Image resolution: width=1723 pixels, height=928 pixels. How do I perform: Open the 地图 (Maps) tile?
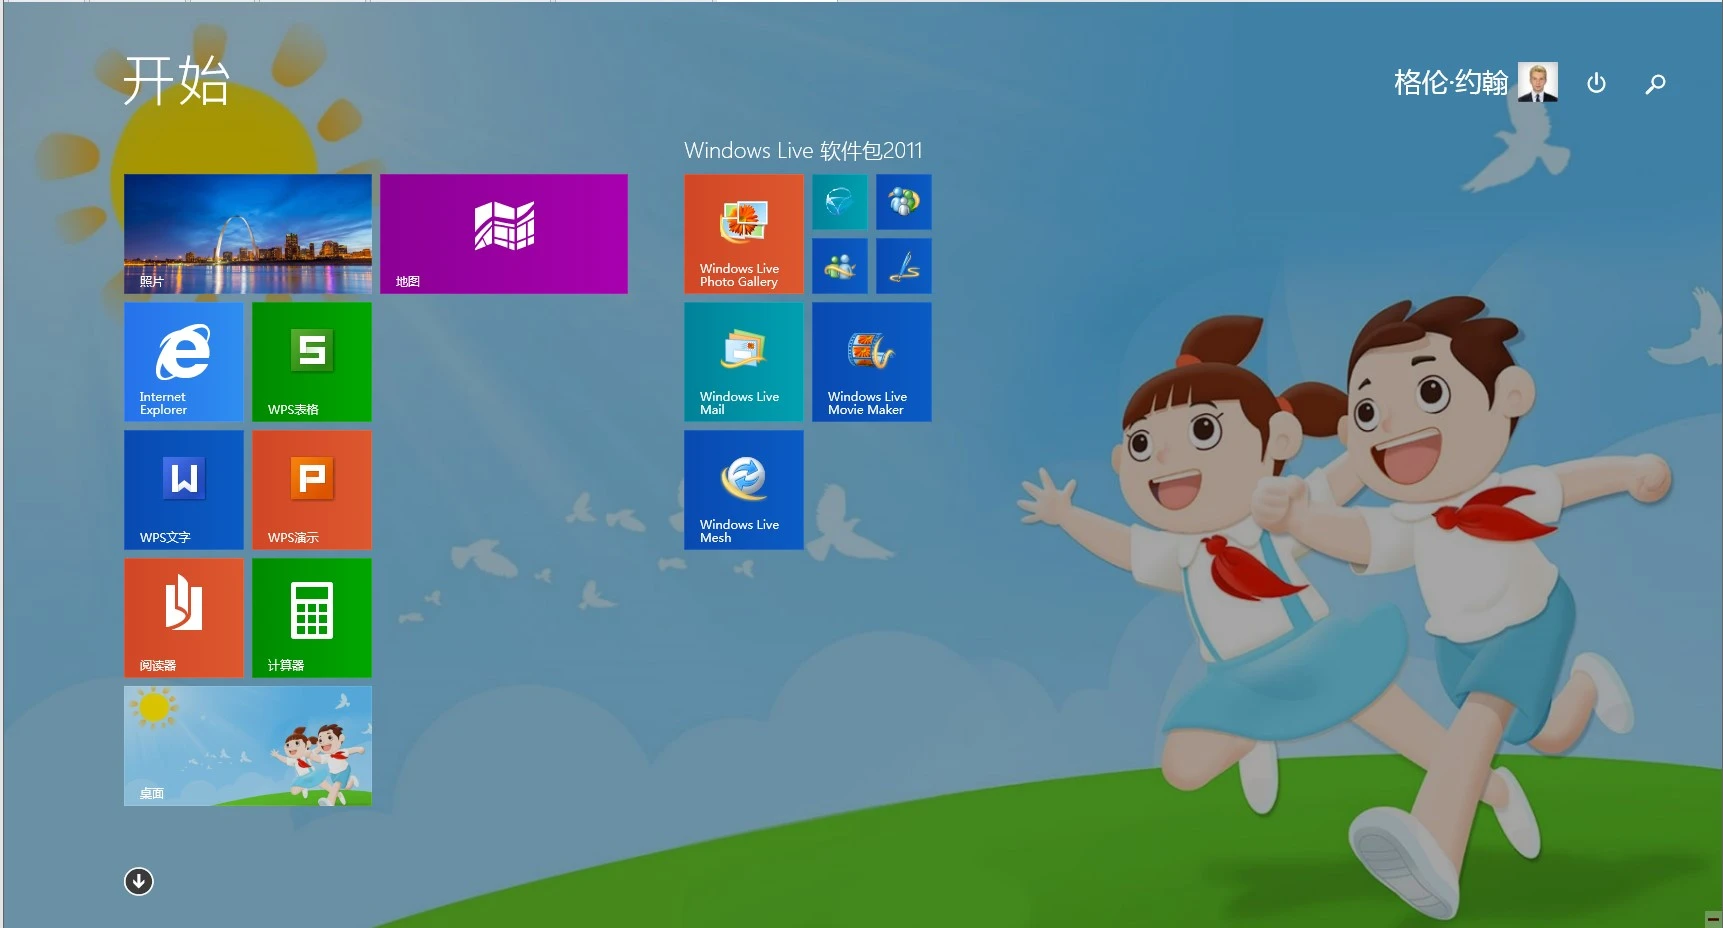pos(504,234)
